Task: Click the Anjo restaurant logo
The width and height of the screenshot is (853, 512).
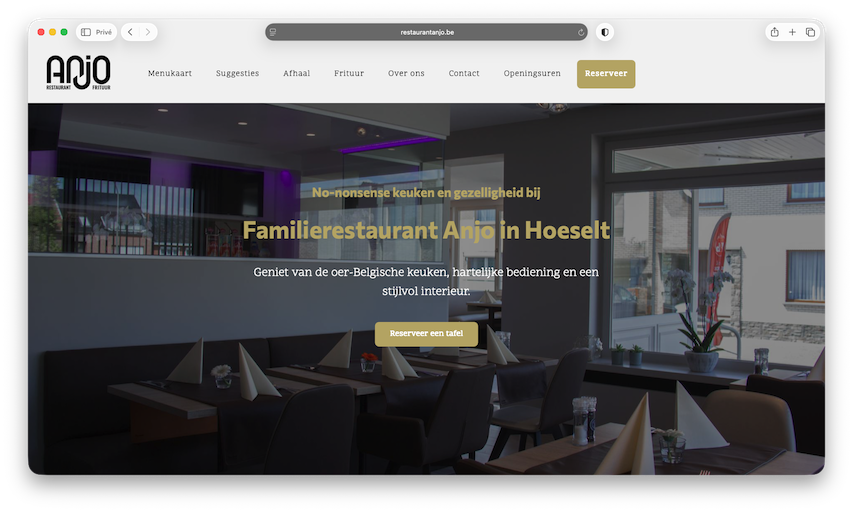Action: tap(78, 72)
